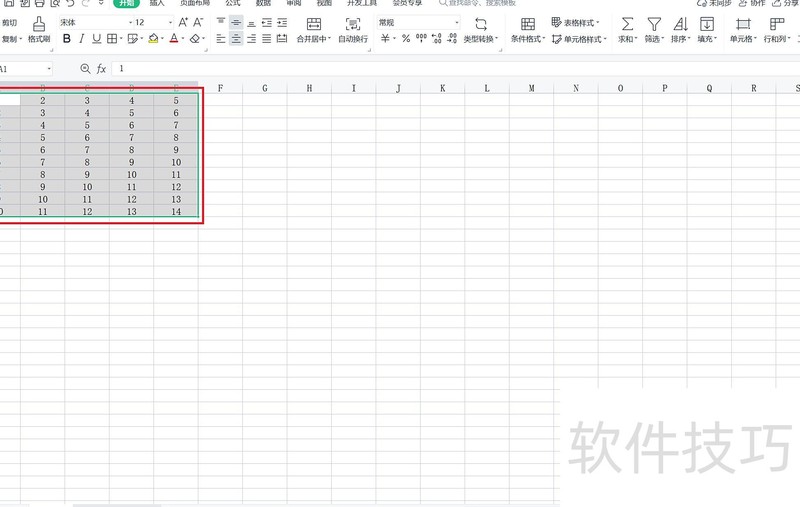Click the decrease indent icon
Screen dimensions: 800x507
tap(266, 22)
